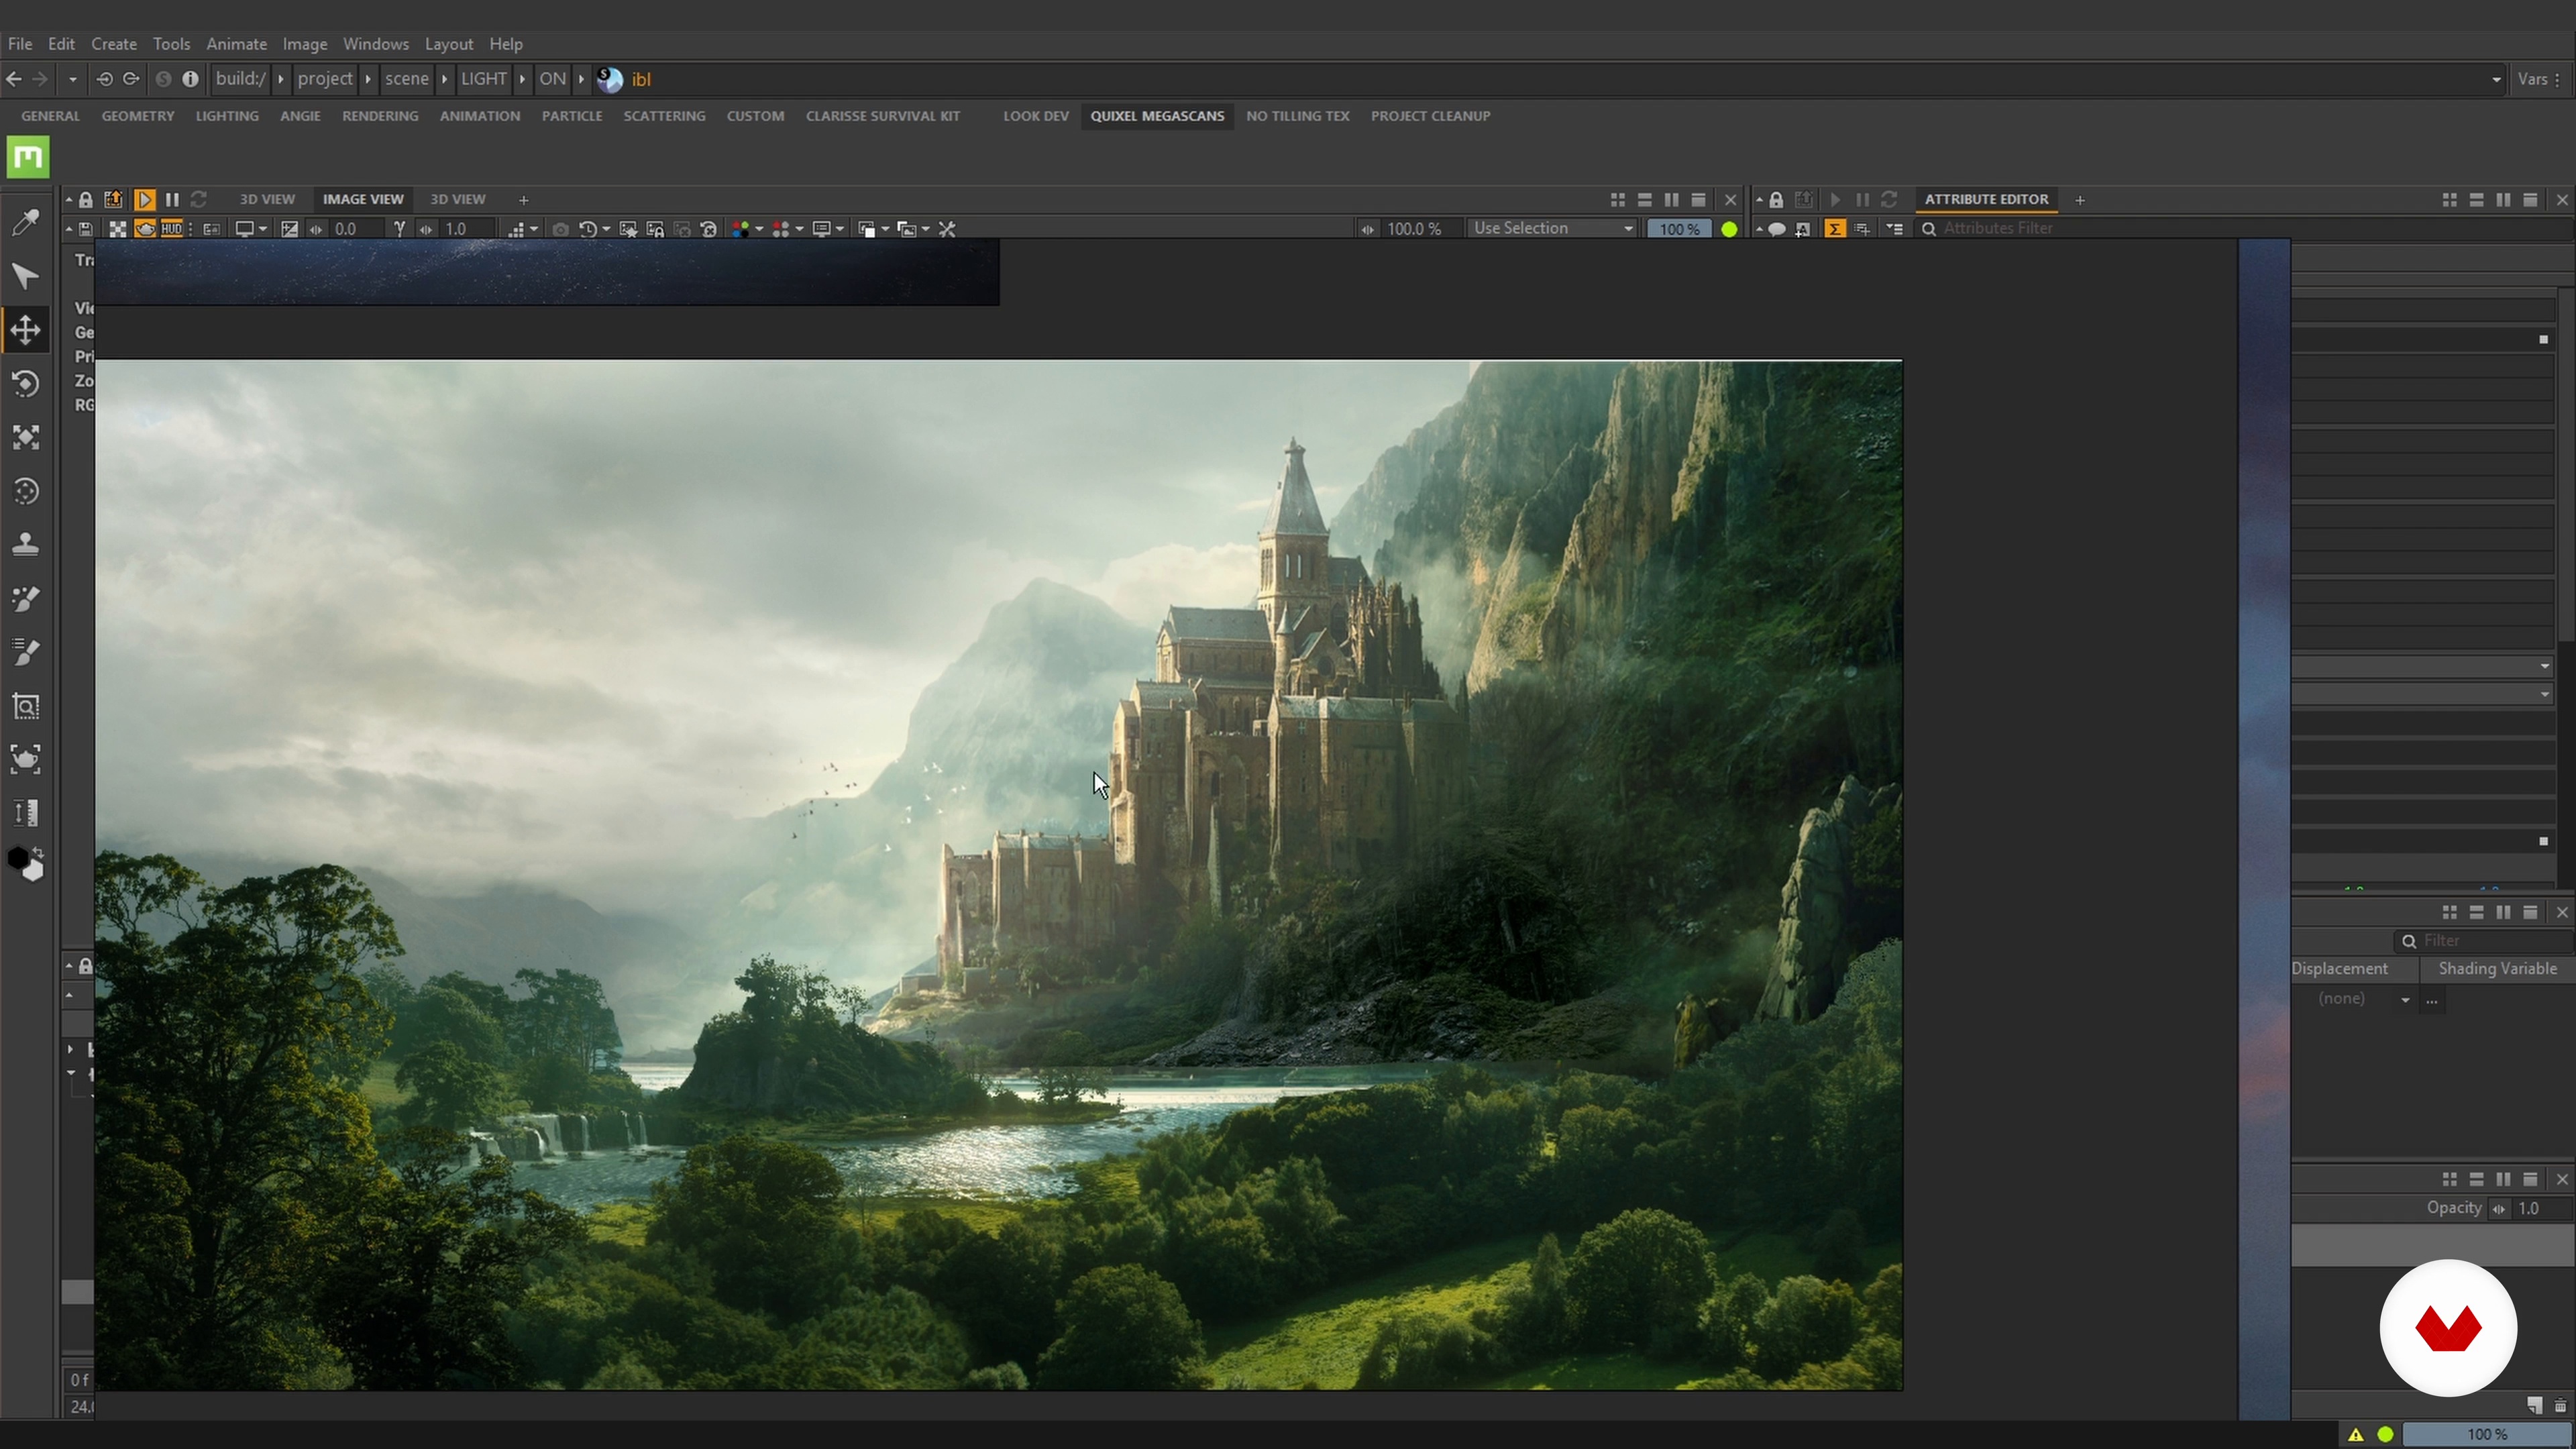Click the comment bubble icon in Attribute Editor
The height and width of the screenshot is (1449, 2576).
coord(1777,229)
